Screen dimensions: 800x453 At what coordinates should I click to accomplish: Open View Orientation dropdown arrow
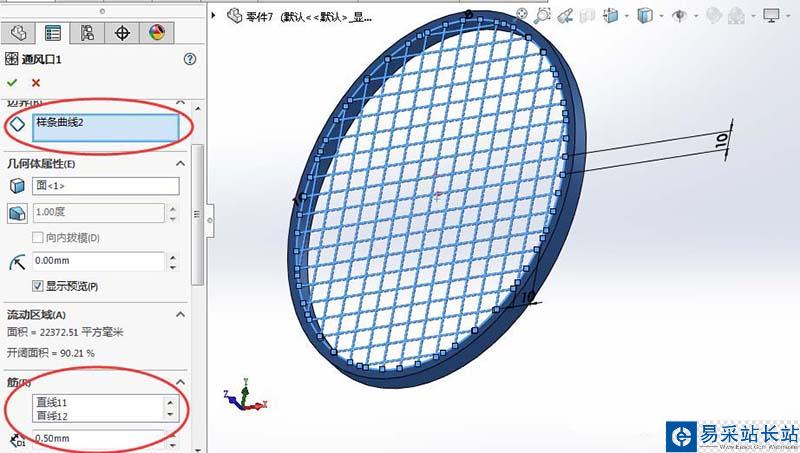[x=627, y=16]
